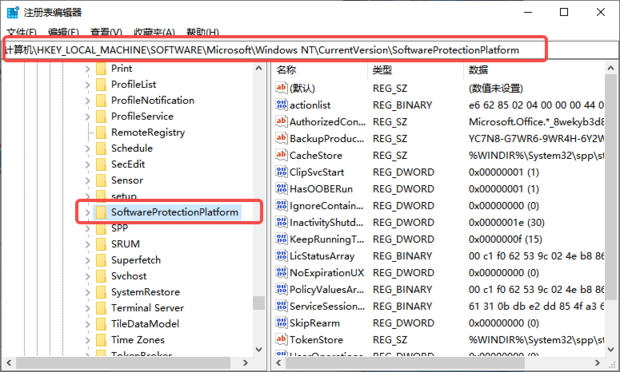Select the AuthorizedCon... string value icon
Image resolution: width=620 pixels, height=372 pixels.
281,121
